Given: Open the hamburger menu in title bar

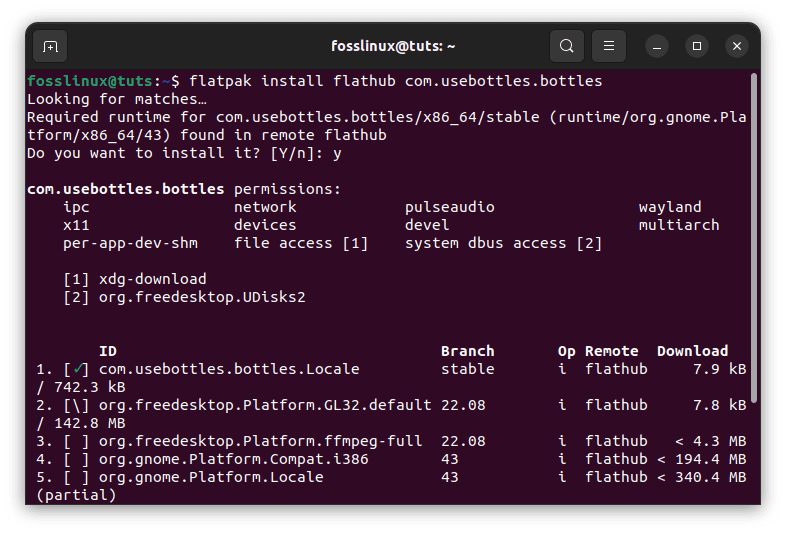Looking at the screenshot, I should pos(609,46).
